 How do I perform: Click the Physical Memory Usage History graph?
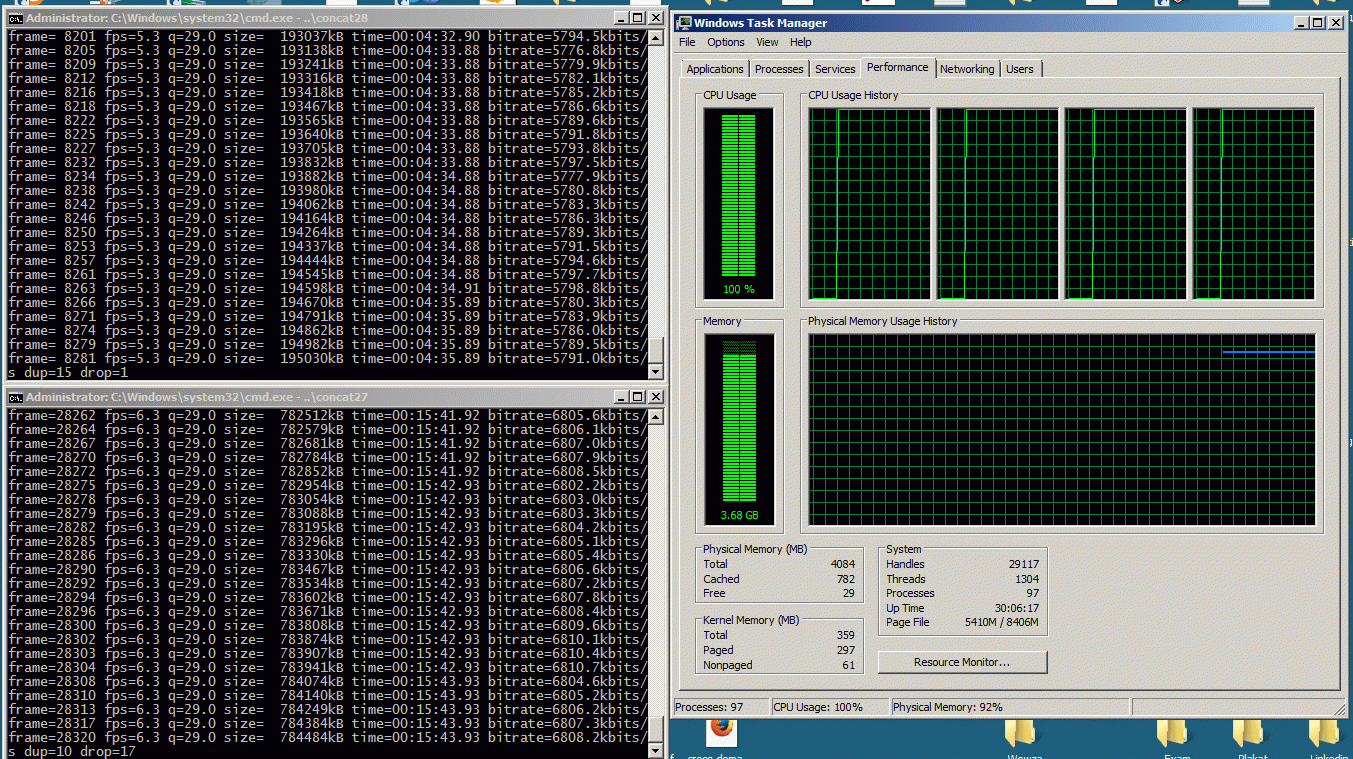point(1062,430)
